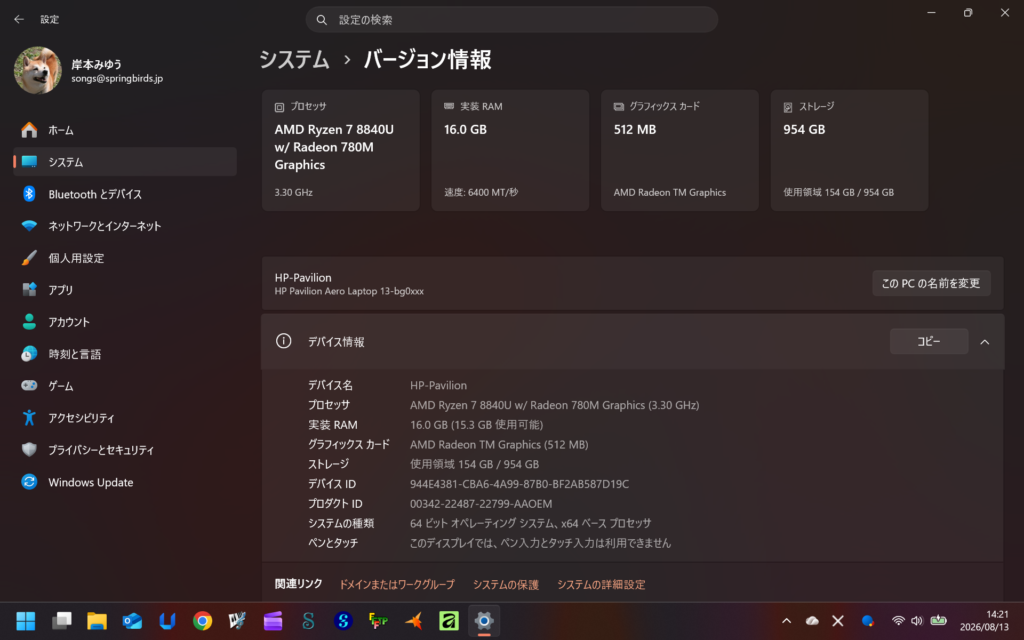Open the ホーム settings page
The width and height of the screenshot is (1024, 640).
[125, 130]
